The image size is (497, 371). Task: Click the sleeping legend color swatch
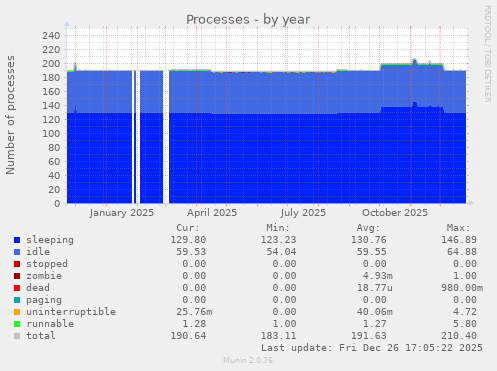pos(17,240)
